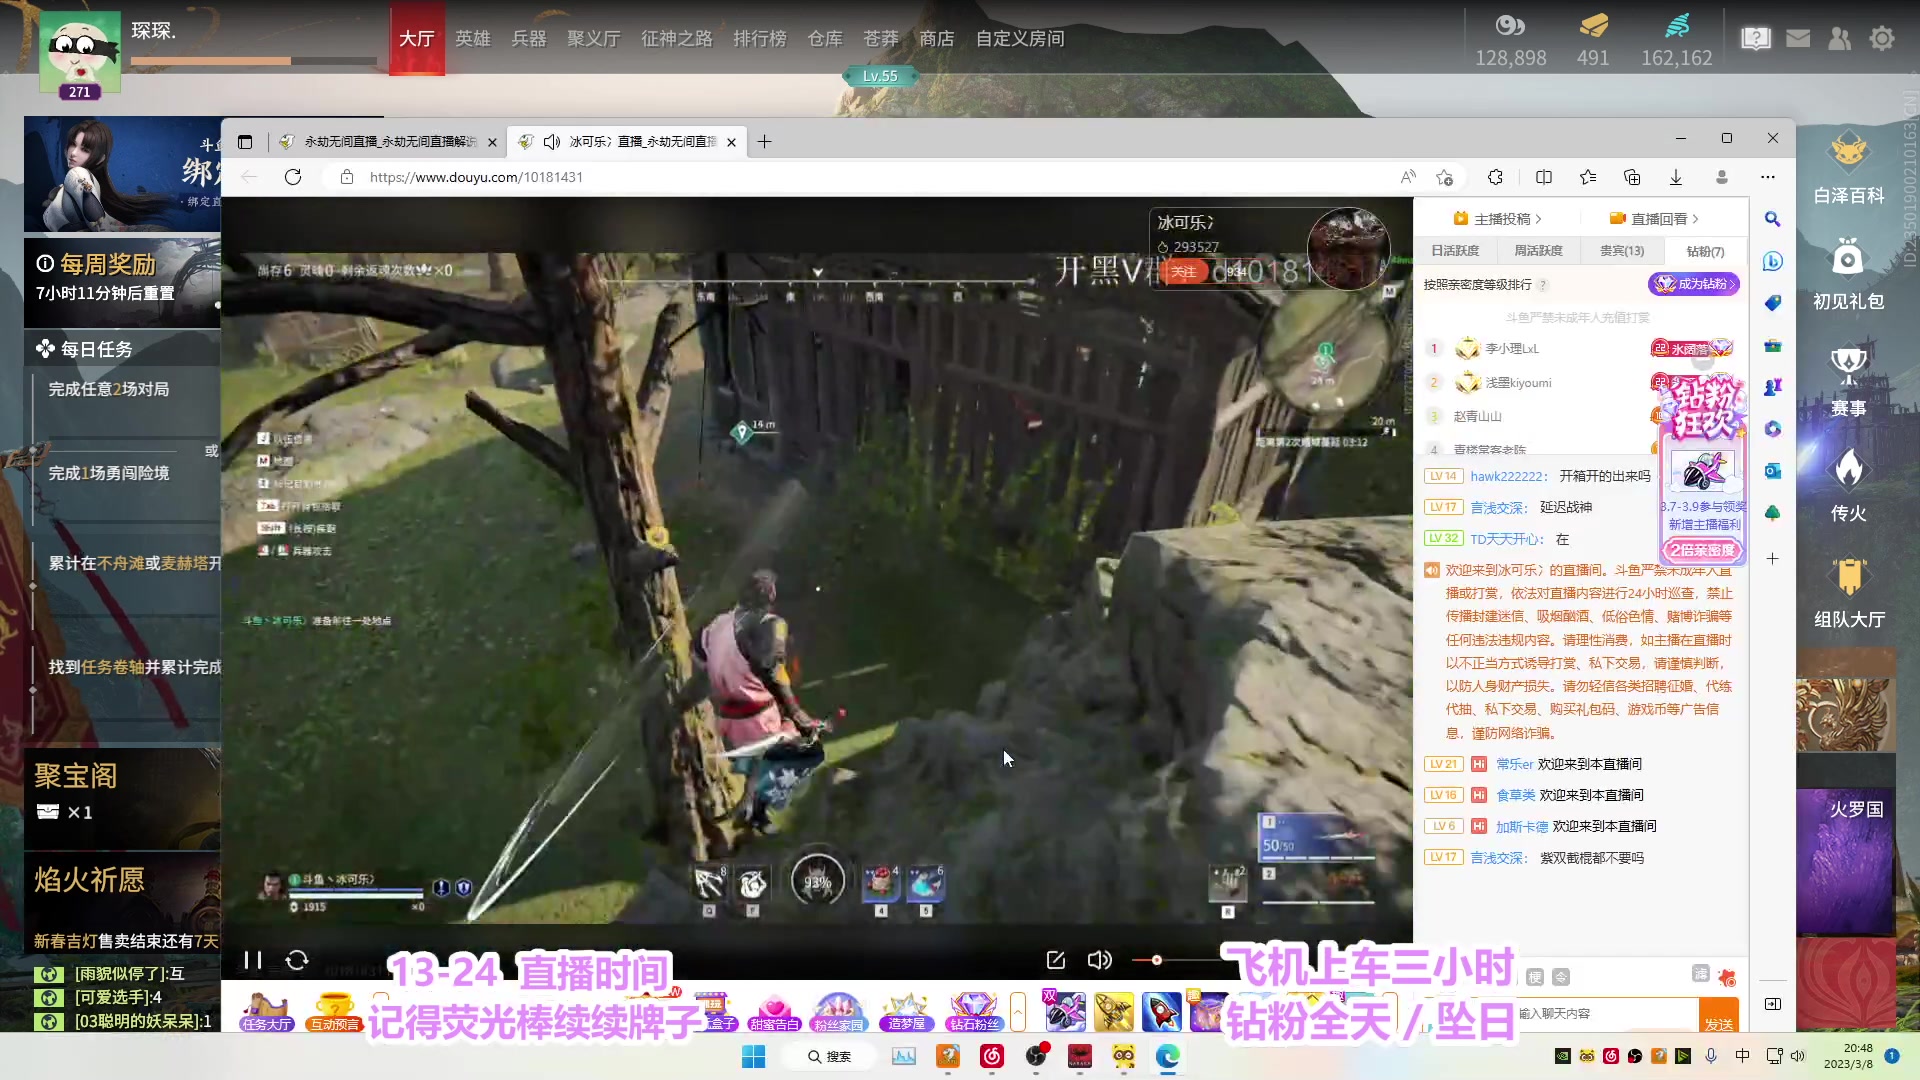Open viewer 李小理LxL in ranking
The width and height of the screenshot is (1920, 1080).
[x=1511, y=349]
